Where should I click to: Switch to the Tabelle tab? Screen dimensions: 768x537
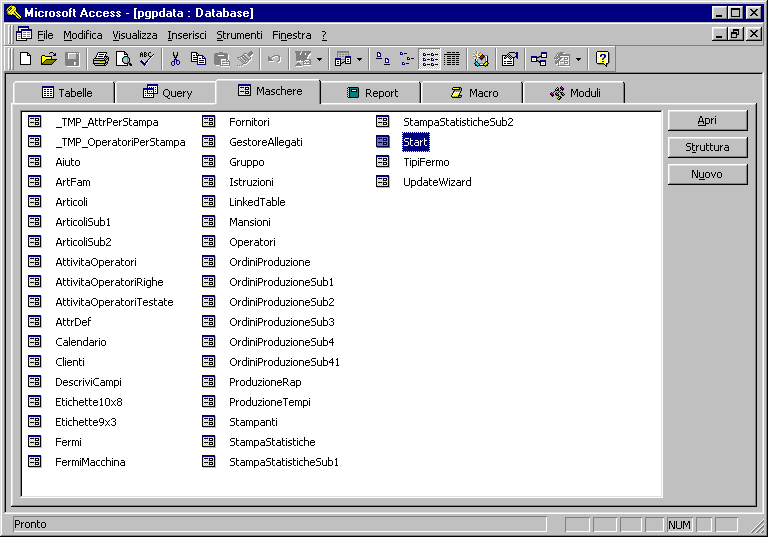pos(64,93)
